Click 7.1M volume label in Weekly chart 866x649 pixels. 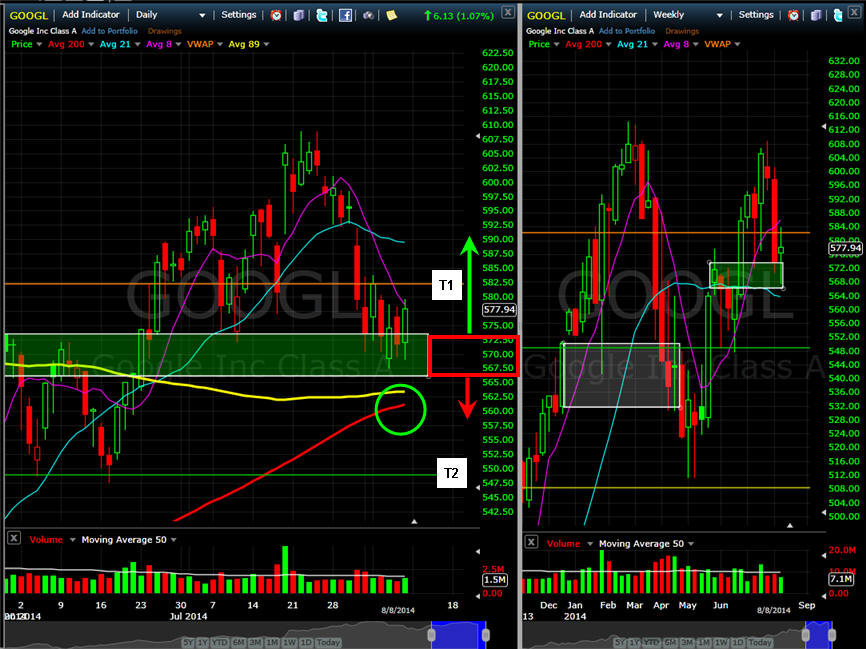tap(841, 579)
